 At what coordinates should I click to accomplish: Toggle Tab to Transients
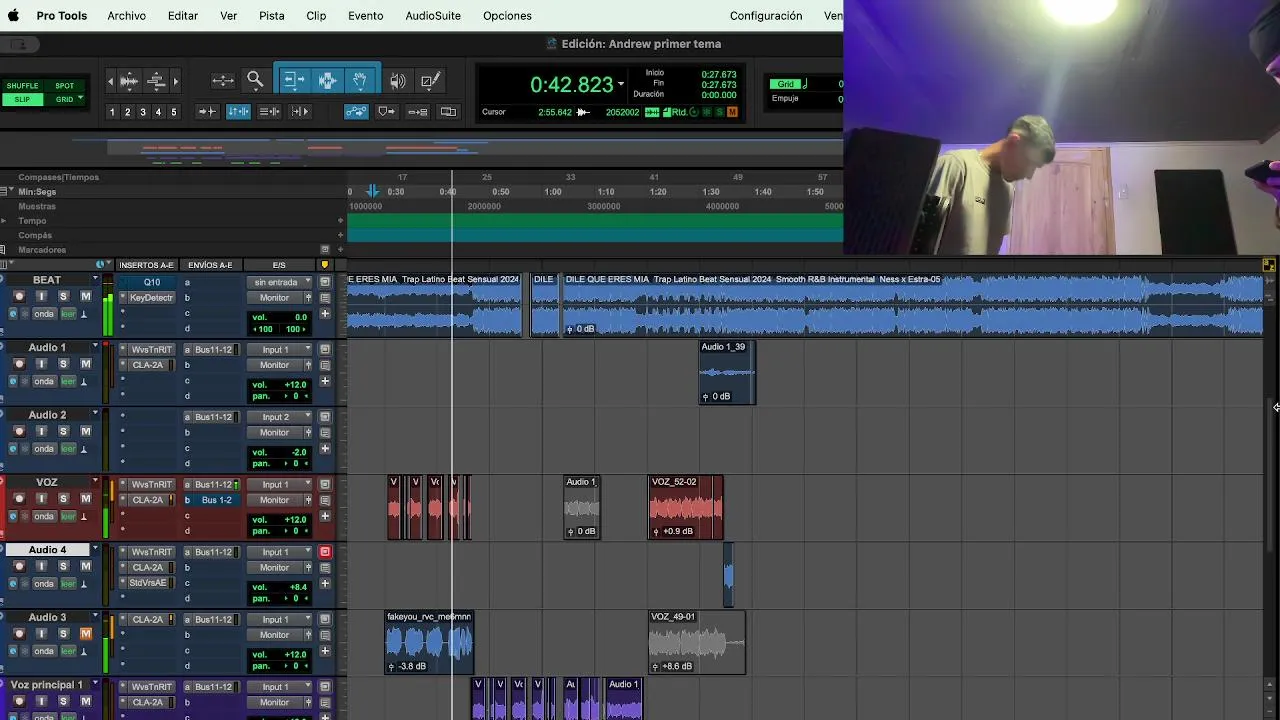(207, 112)
